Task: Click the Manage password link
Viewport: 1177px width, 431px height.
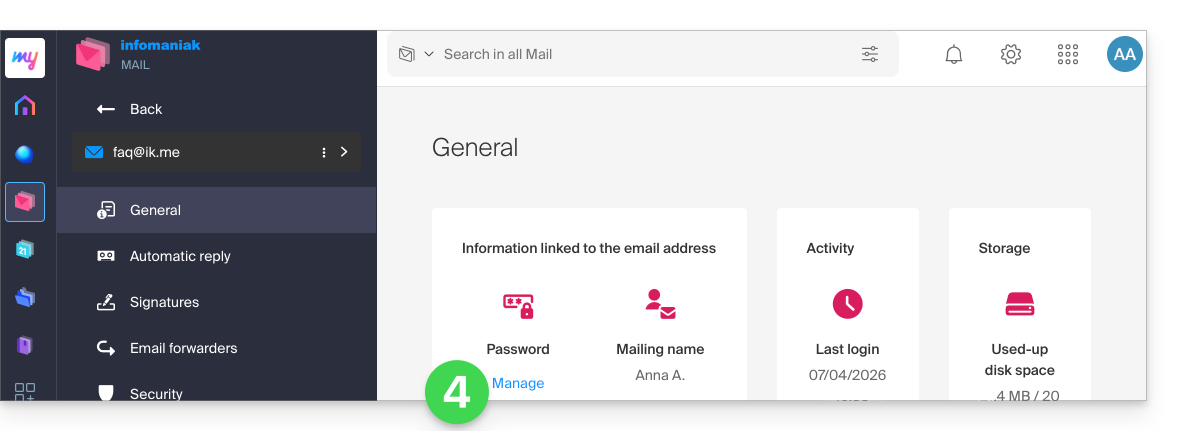Action: coord(518,383)
